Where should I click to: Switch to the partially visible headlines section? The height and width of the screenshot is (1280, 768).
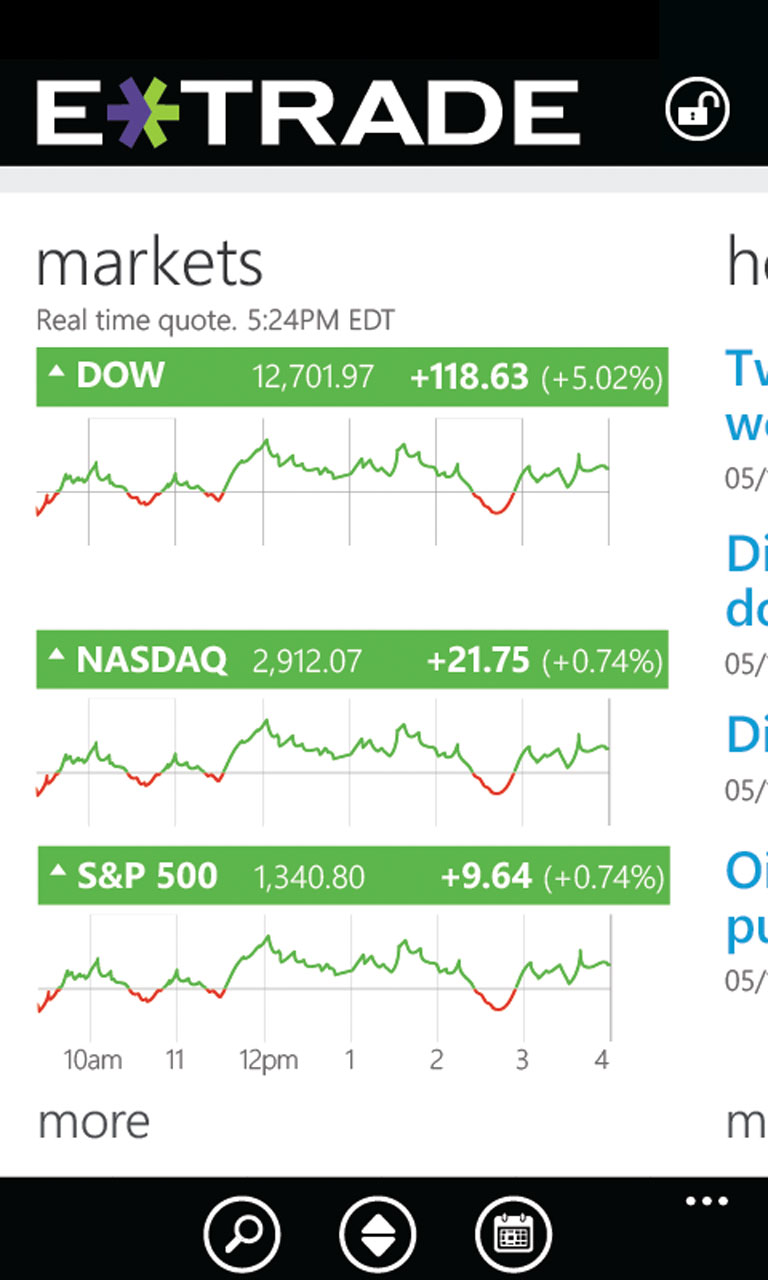click(746, 263)
